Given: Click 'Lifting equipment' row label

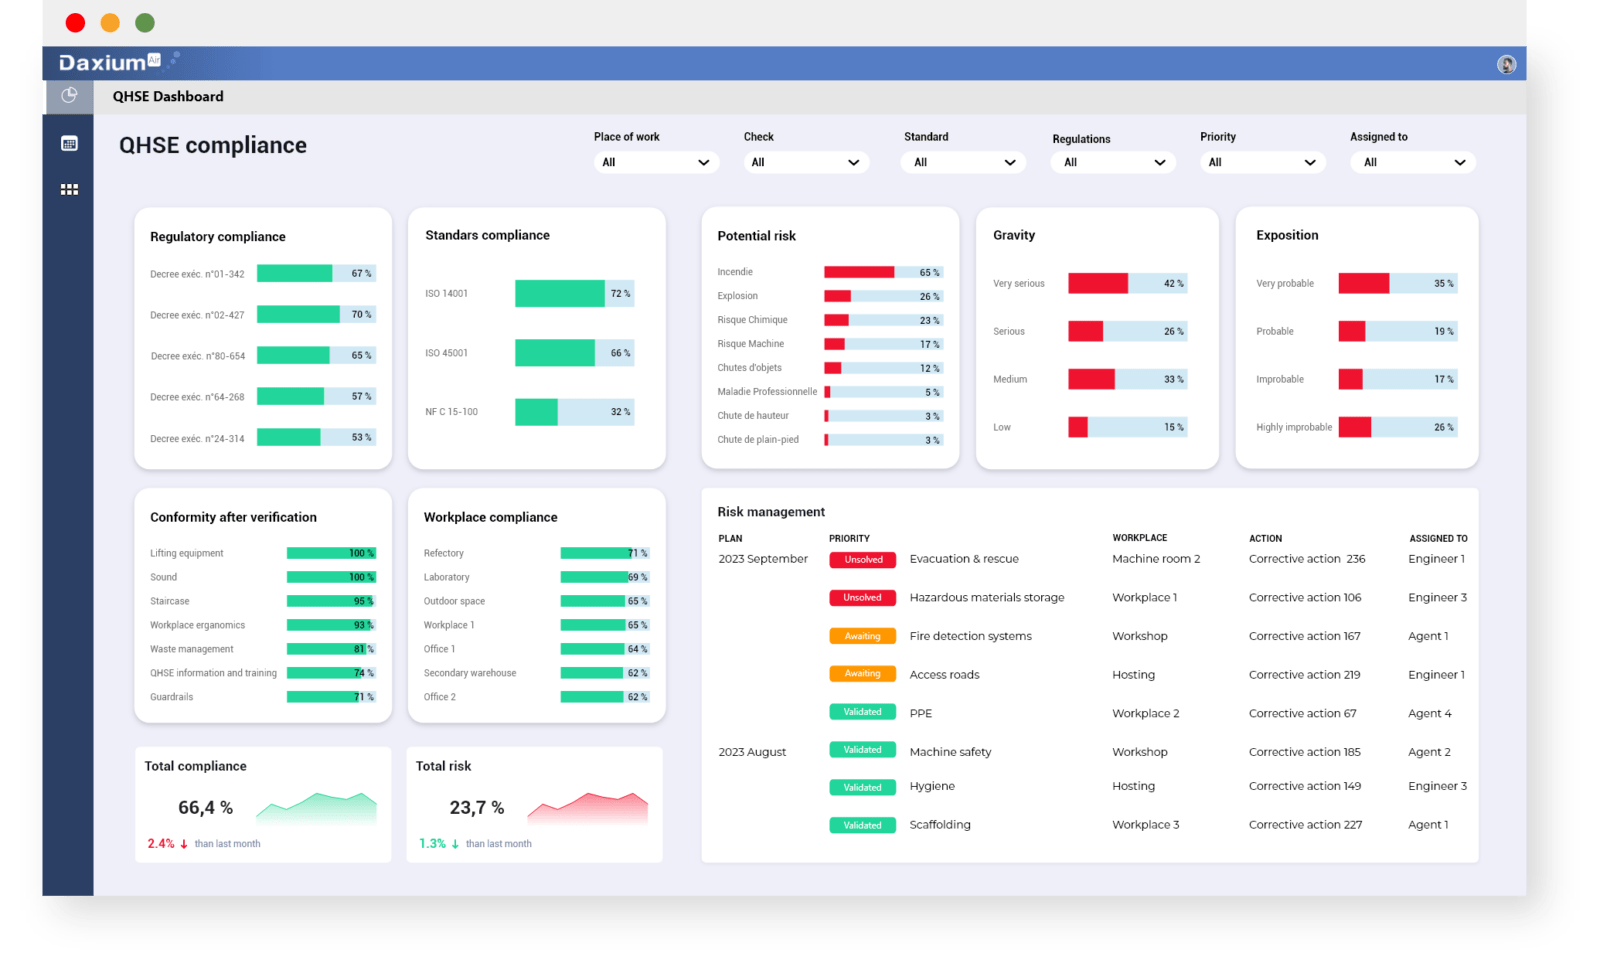Looking at the screenshot, I should point(187,553).
